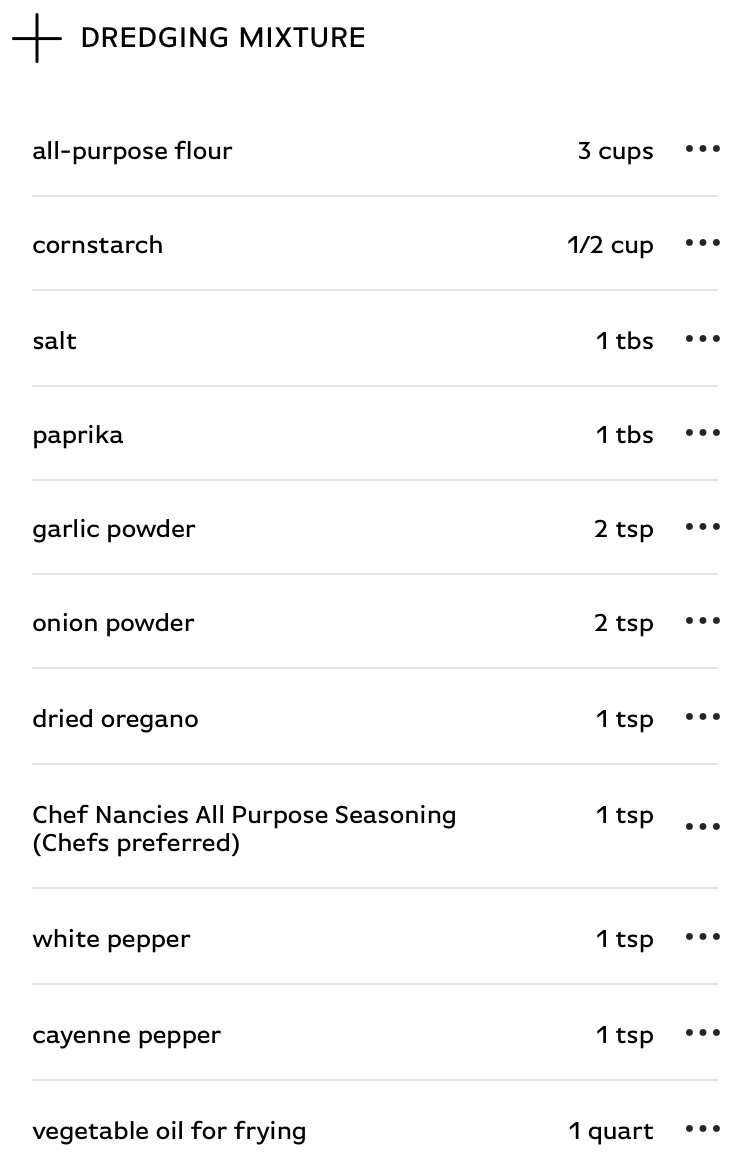This screenshot has width=750, height=1159.
Task: Select the Dredging Mixture section heading
Action: coord(223,38)
